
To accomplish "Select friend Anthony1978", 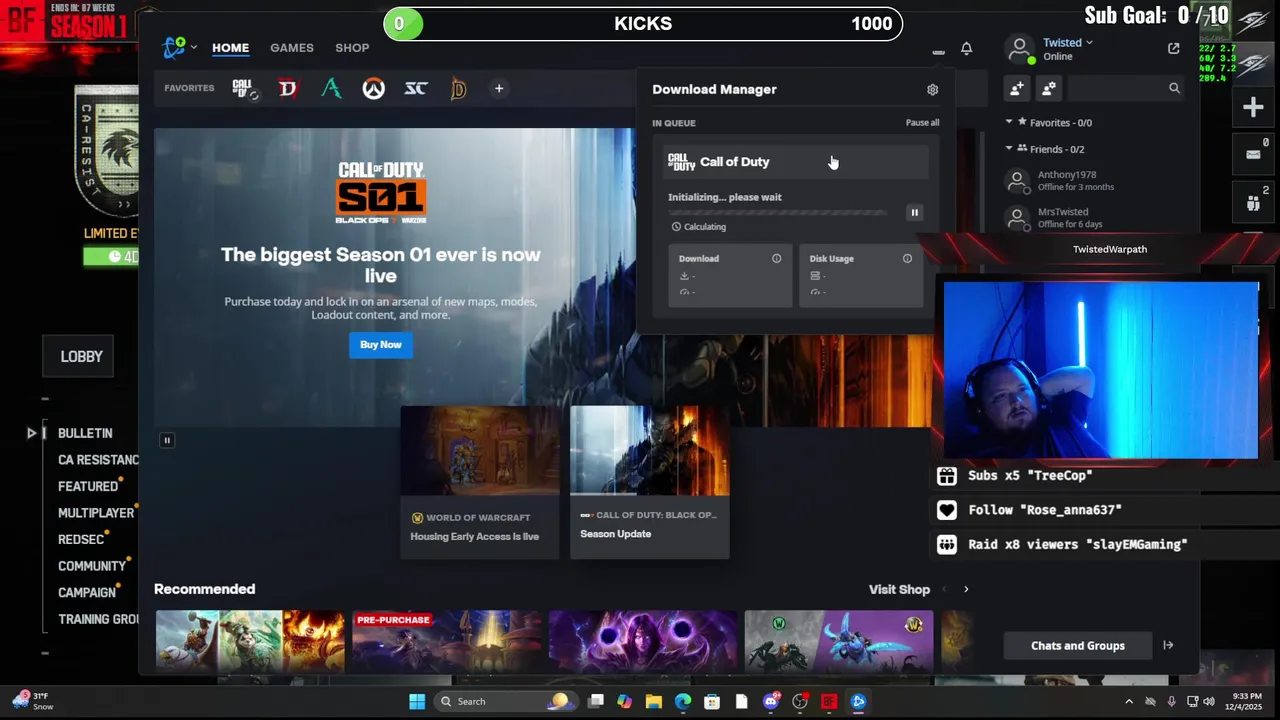I will click(x=1095, y=181).
